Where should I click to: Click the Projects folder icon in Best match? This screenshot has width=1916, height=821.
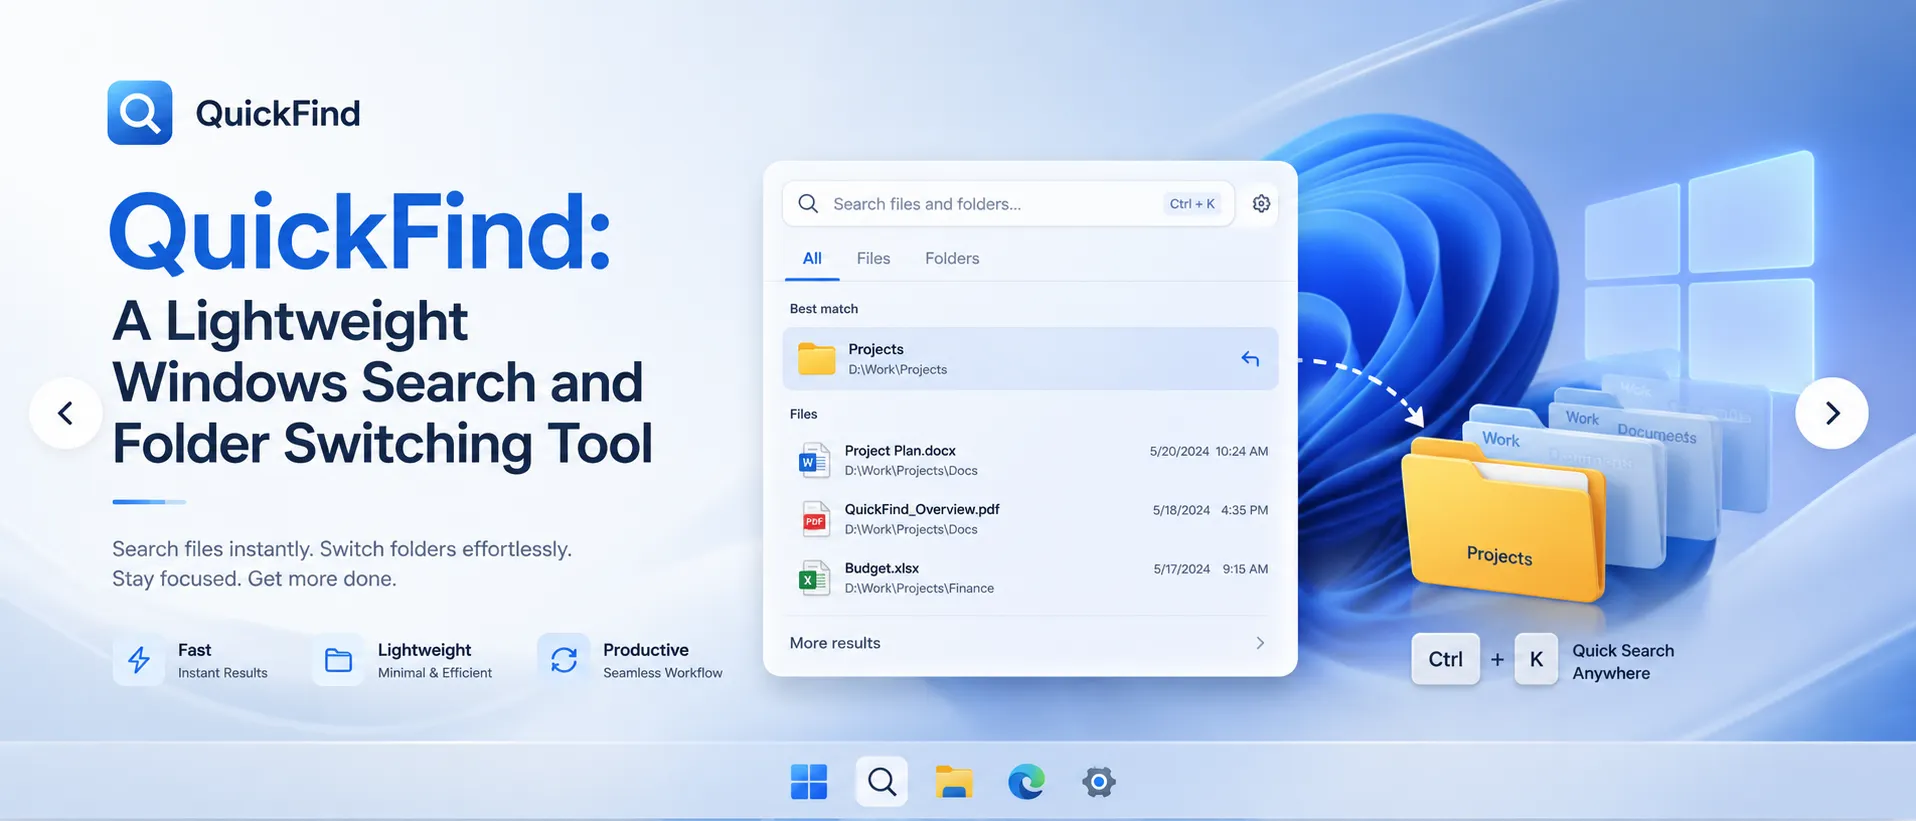817,358
